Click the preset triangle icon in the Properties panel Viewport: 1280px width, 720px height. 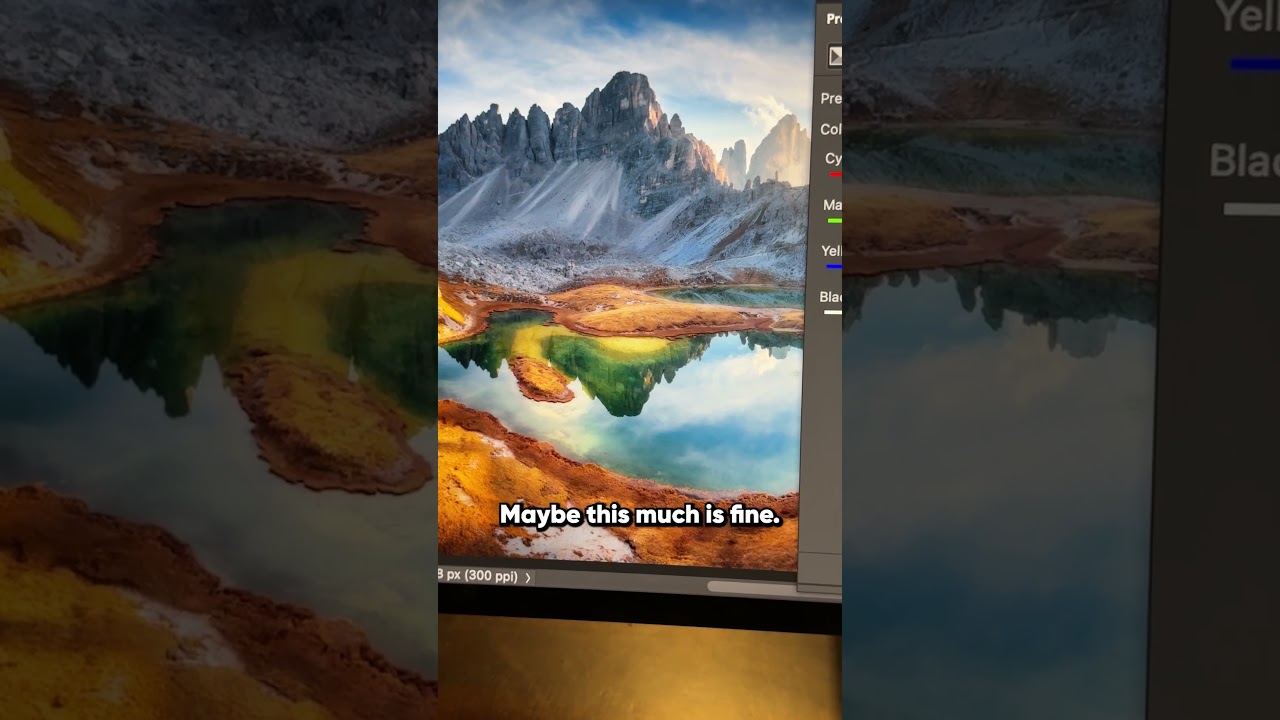tap(837, 56)
